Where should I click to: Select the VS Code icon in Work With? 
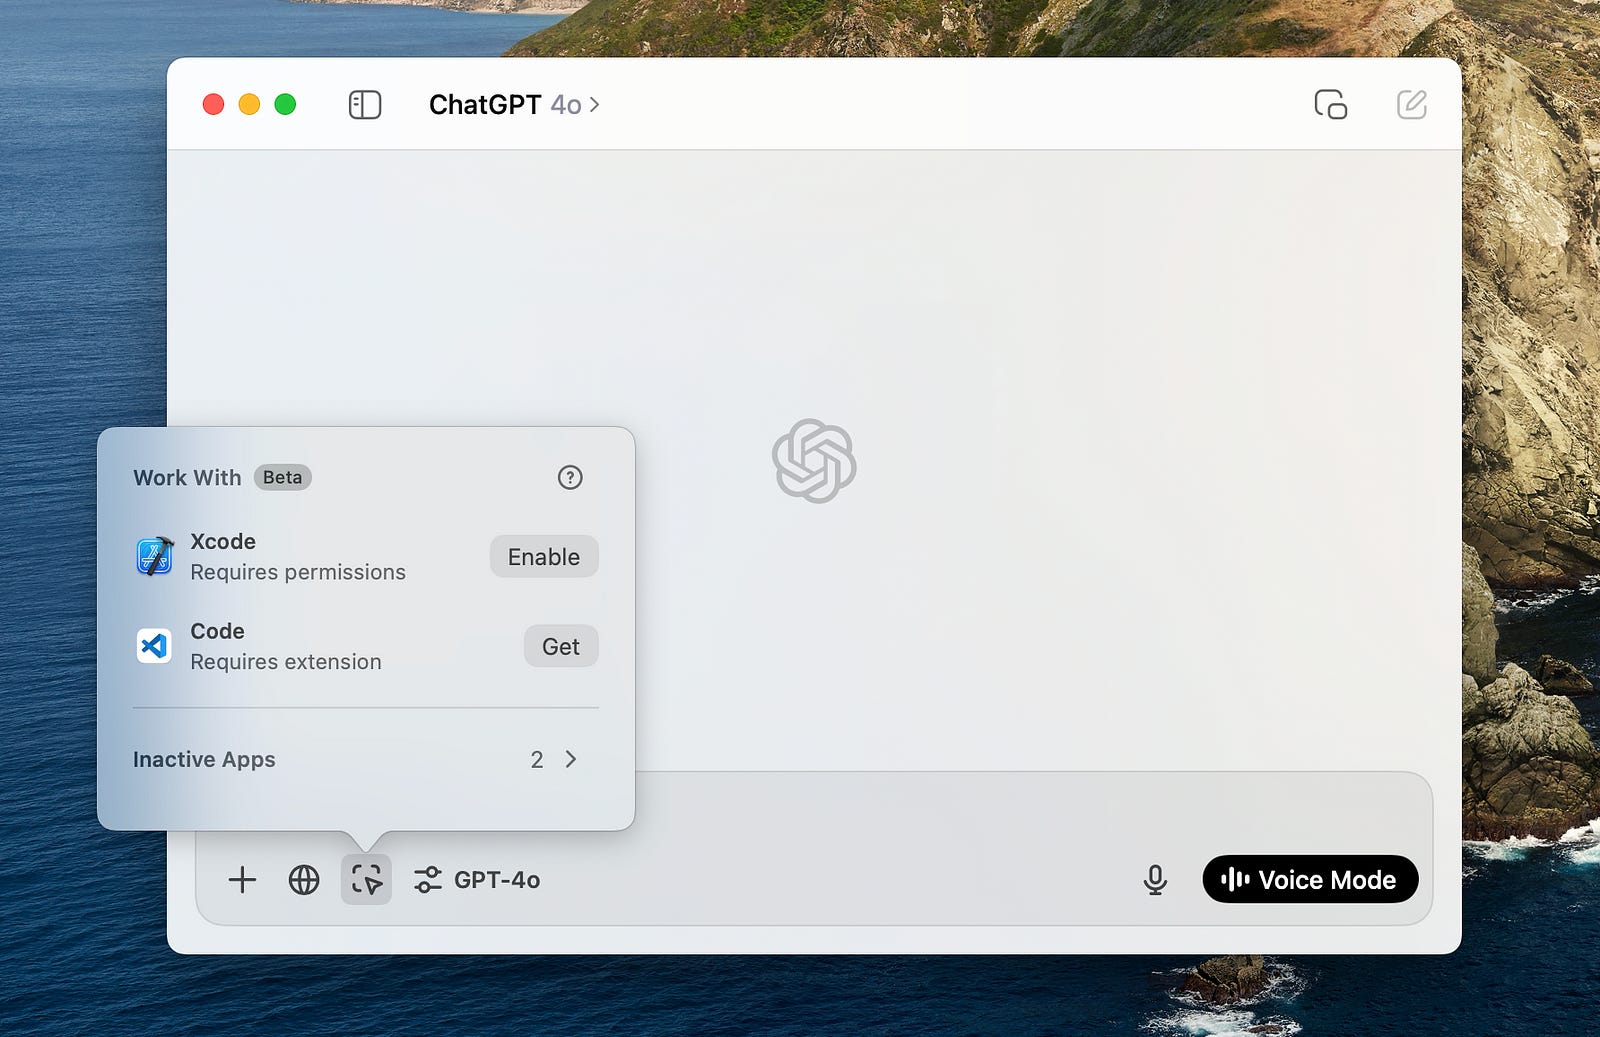click(153, 645)
